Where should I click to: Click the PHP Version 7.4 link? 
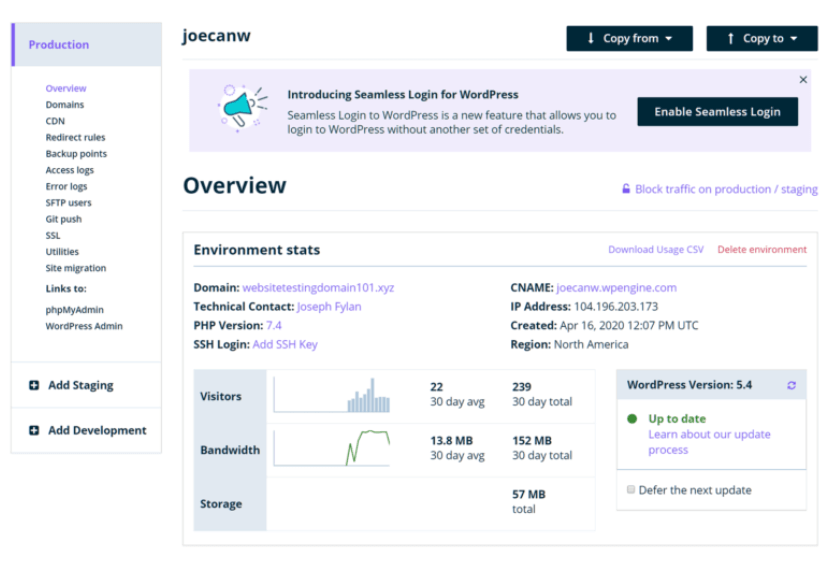(274, 325)
